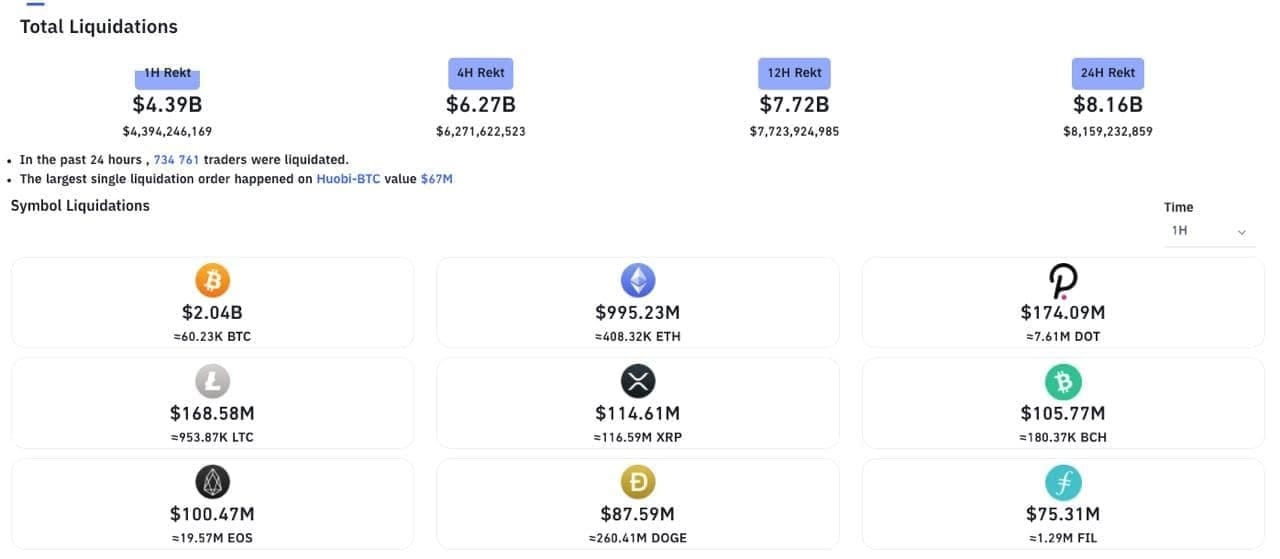The width and height of the screenshot is (1280, 559).
Task: Click the $4.39B one-hour total
Action: coord(167,105)
